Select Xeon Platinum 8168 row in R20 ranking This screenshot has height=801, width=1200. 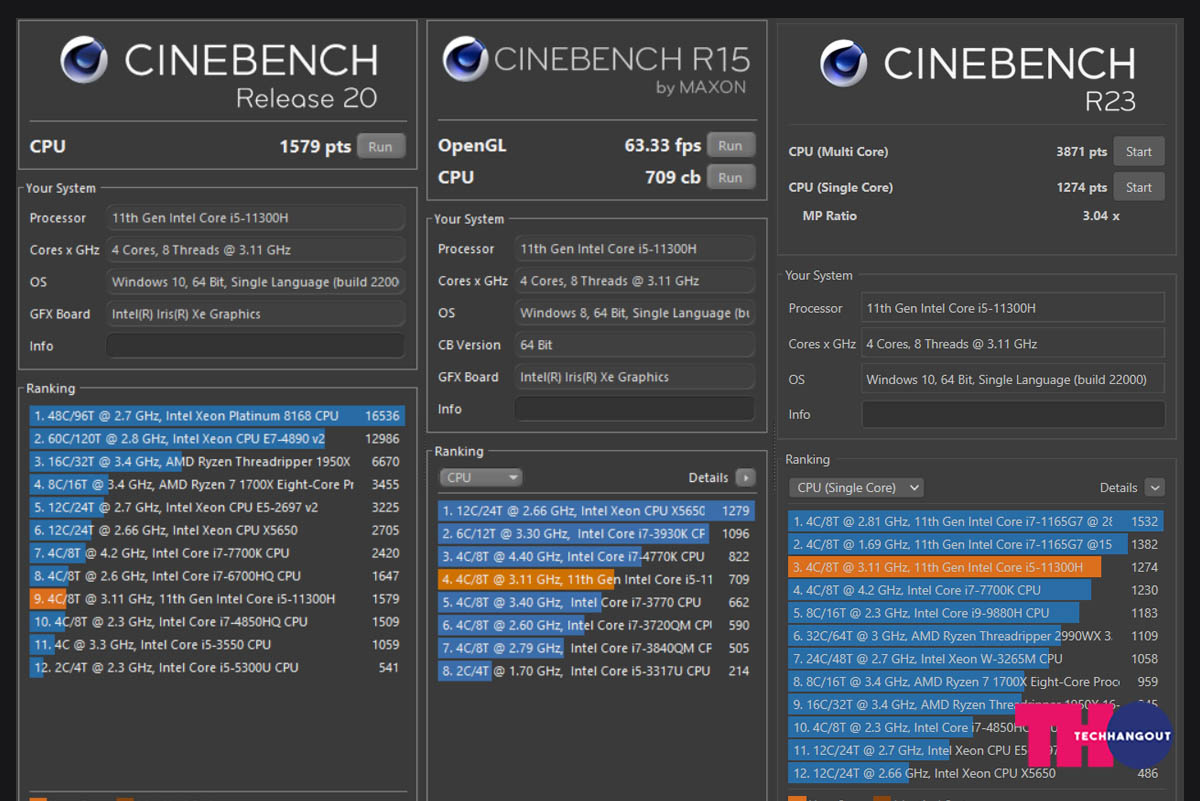point(217,416)
